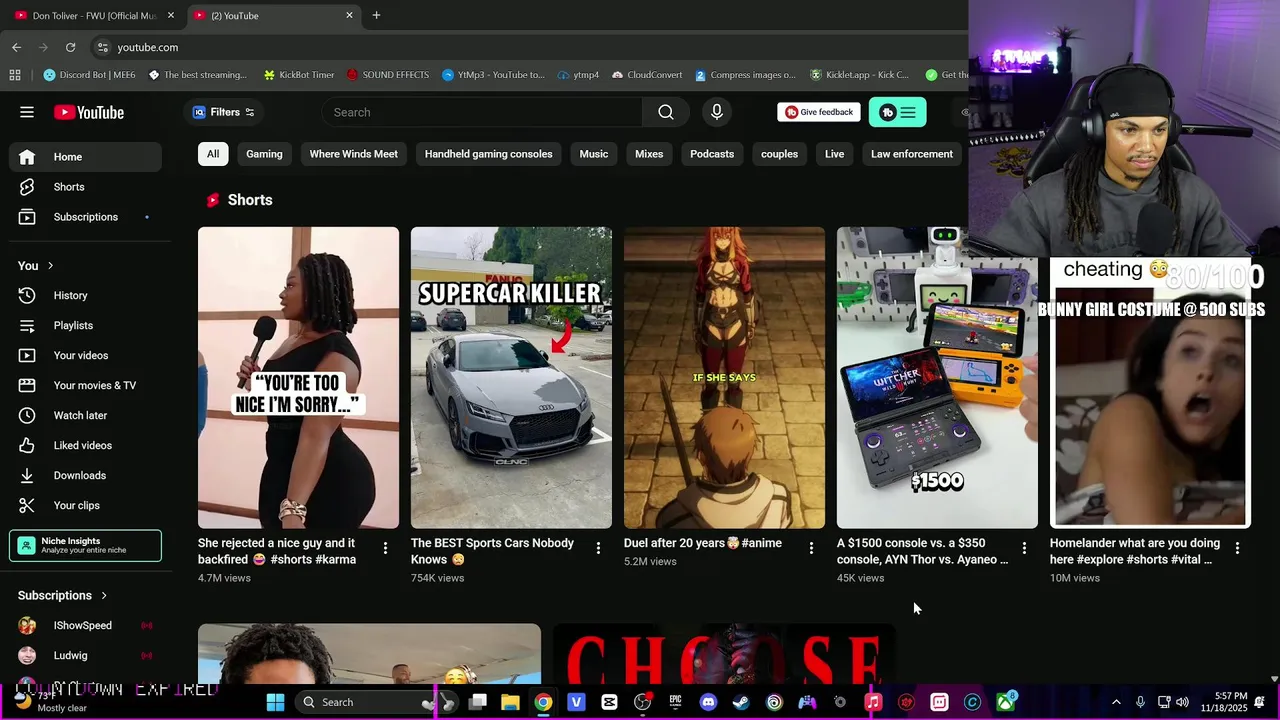Open IShowSpeed channel subscription
The height and width of the screenshot is (720, 1280).
85,626
